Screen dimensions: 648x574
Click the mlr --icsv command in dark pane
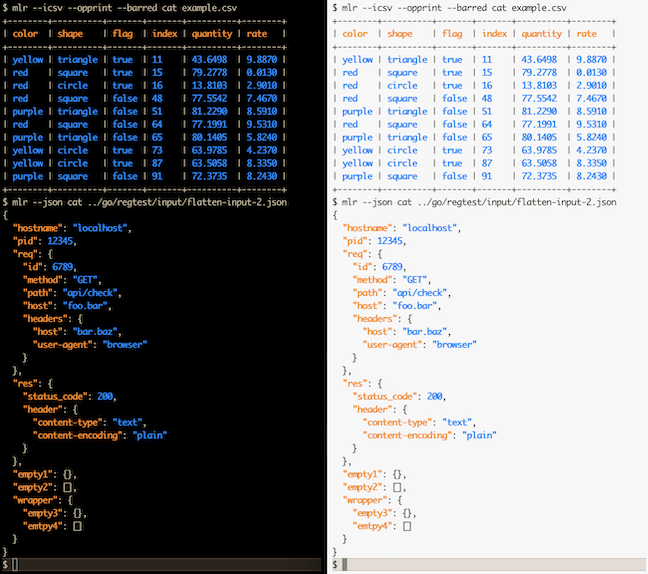click(x=124, y=8)
